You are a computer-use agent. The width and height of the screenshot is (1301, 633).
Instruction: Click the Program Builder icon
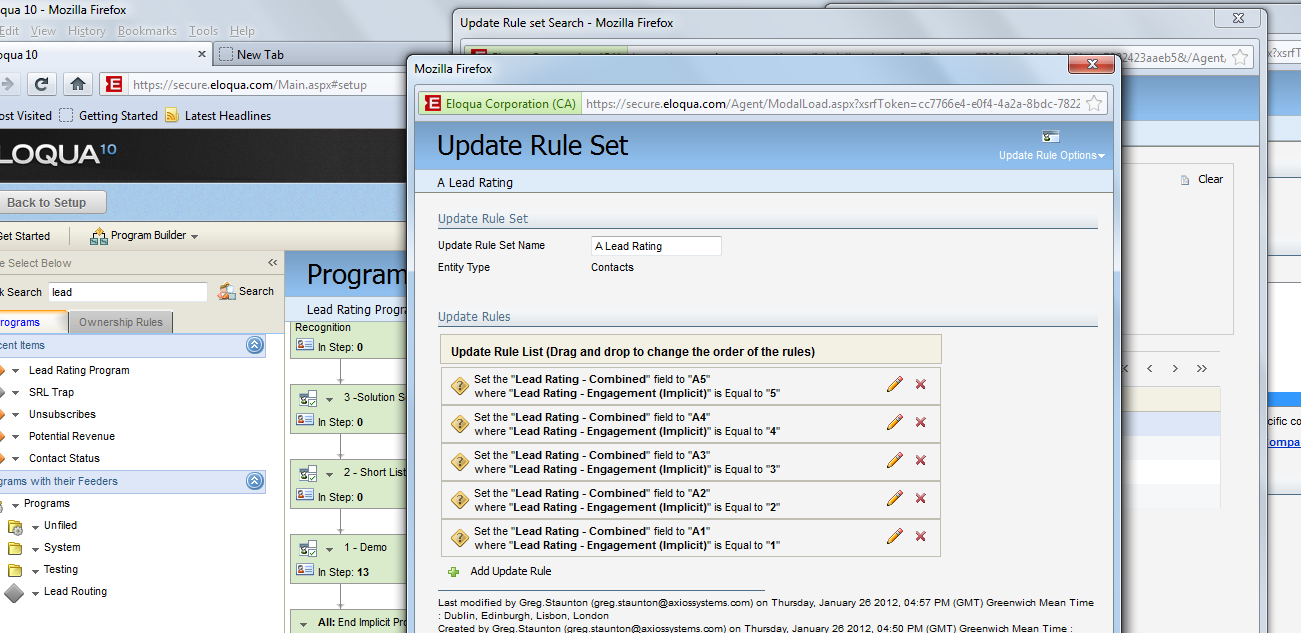pyautogui.click(x=99, y=236)
